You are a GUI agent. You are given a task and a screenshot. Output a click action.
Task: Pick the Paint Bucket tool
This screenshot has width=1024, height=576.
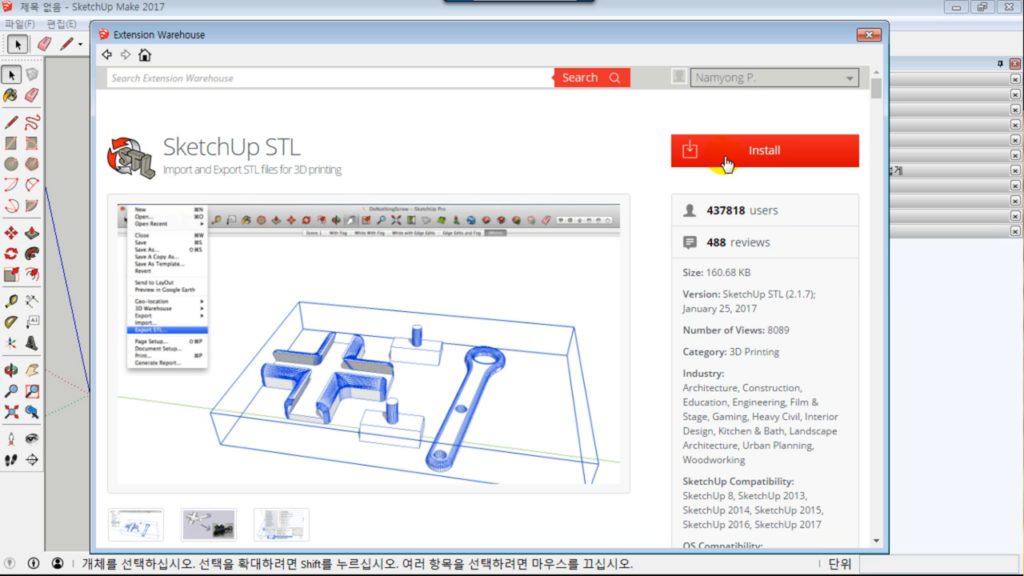click(11, 96)
